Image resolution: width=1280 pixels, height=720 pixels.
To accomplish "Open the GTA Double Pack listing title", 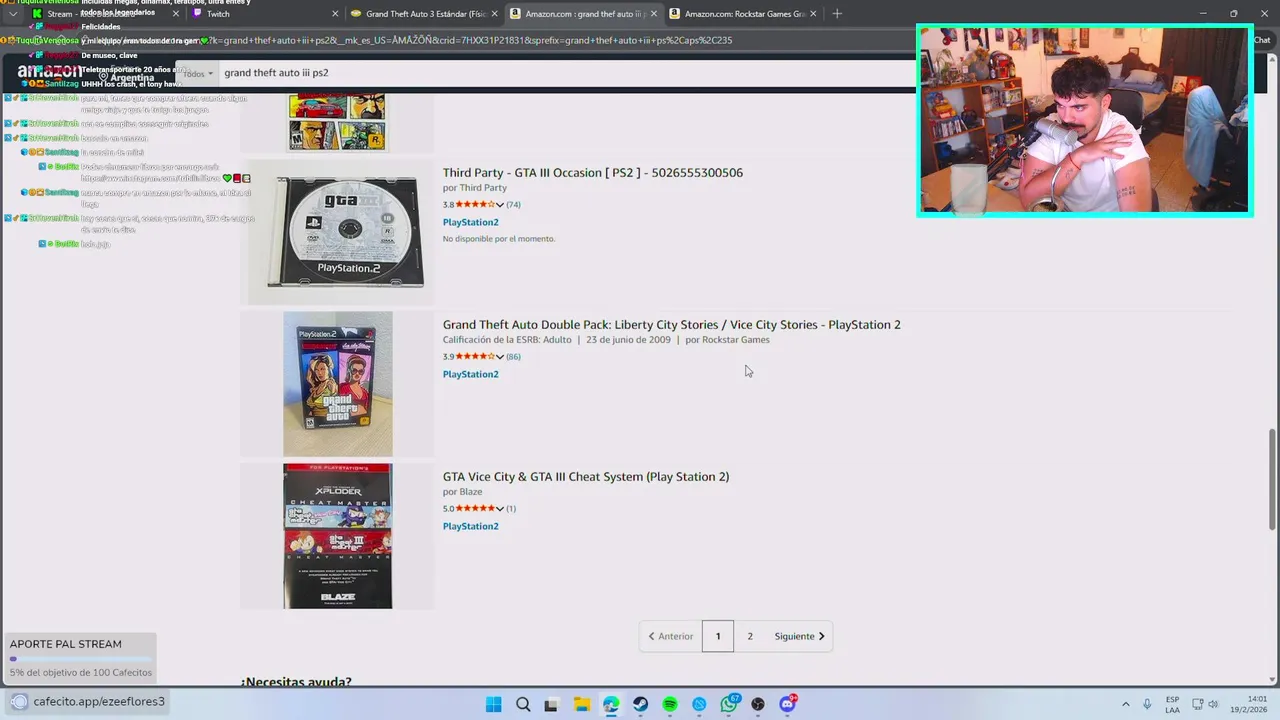I will click(x=672, y=325).
